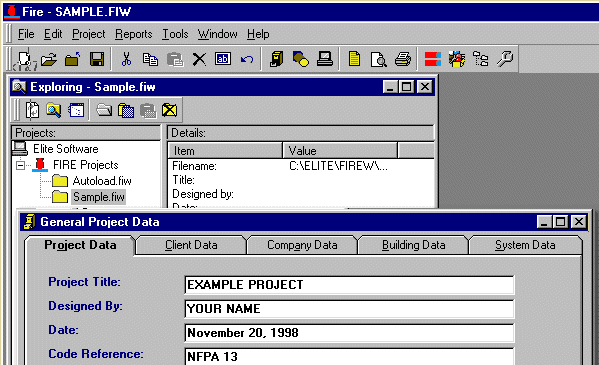Screen dimensions: 599x365
Task: Open the Reports menu
Action: point(134,34)
